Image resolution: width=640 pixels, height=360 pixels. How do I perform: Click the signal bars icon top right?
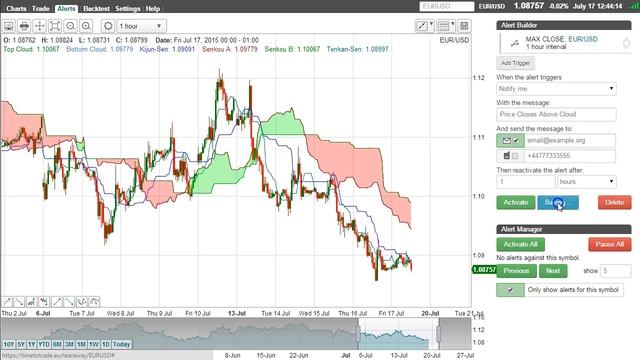coord(634,6)
